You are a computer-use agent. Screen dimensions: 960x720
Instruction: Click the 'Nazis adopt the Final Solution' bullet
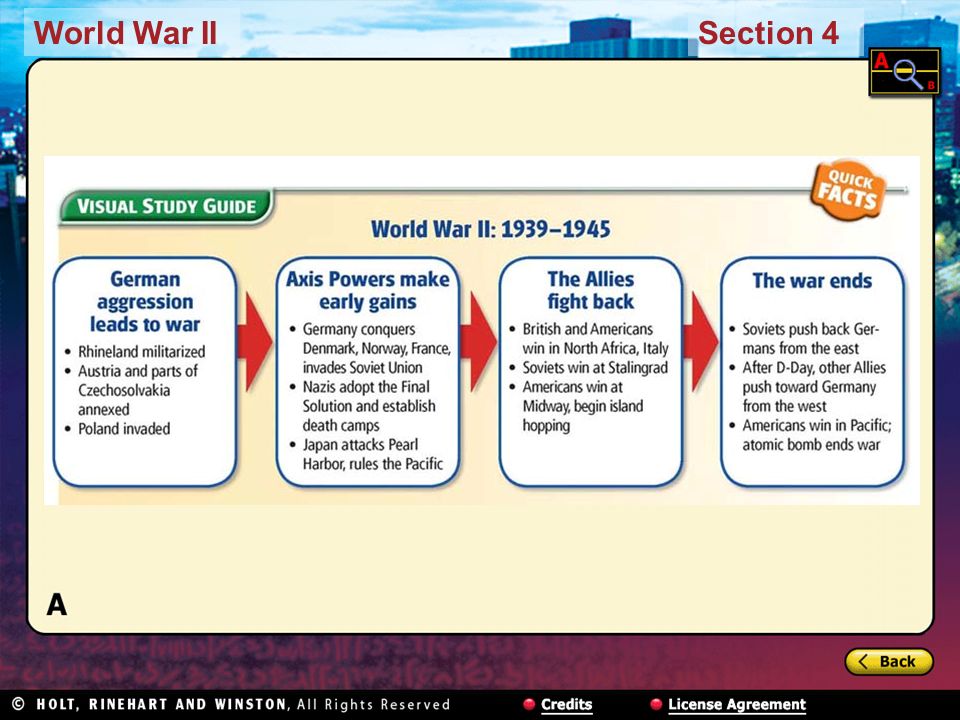click(362, 406)
